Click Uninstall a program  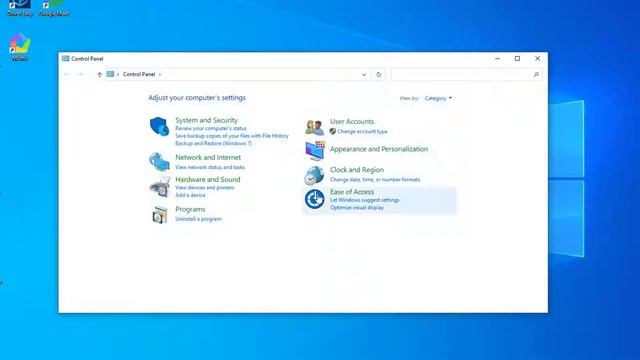(198, 219)
